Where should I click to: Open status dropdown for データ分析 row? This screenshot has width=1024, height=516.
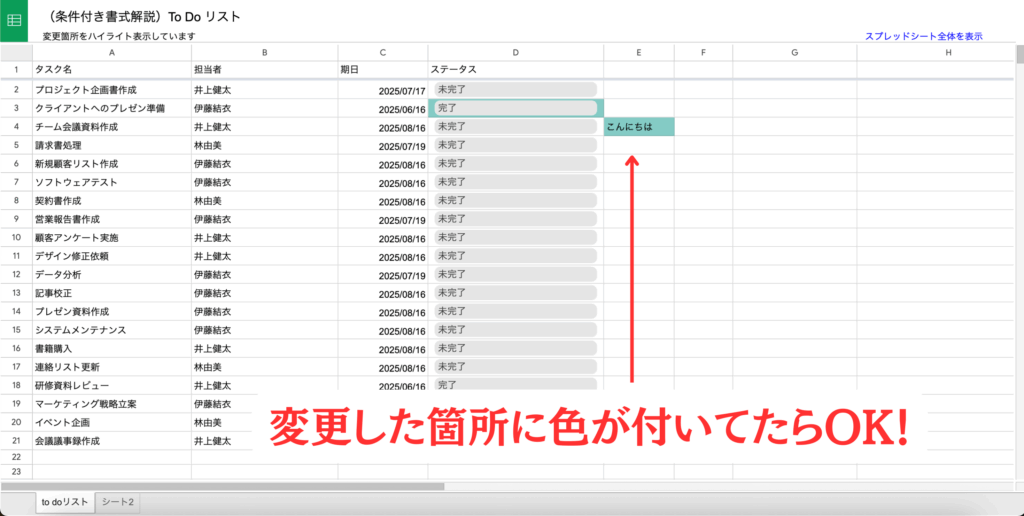coord(516,274)
